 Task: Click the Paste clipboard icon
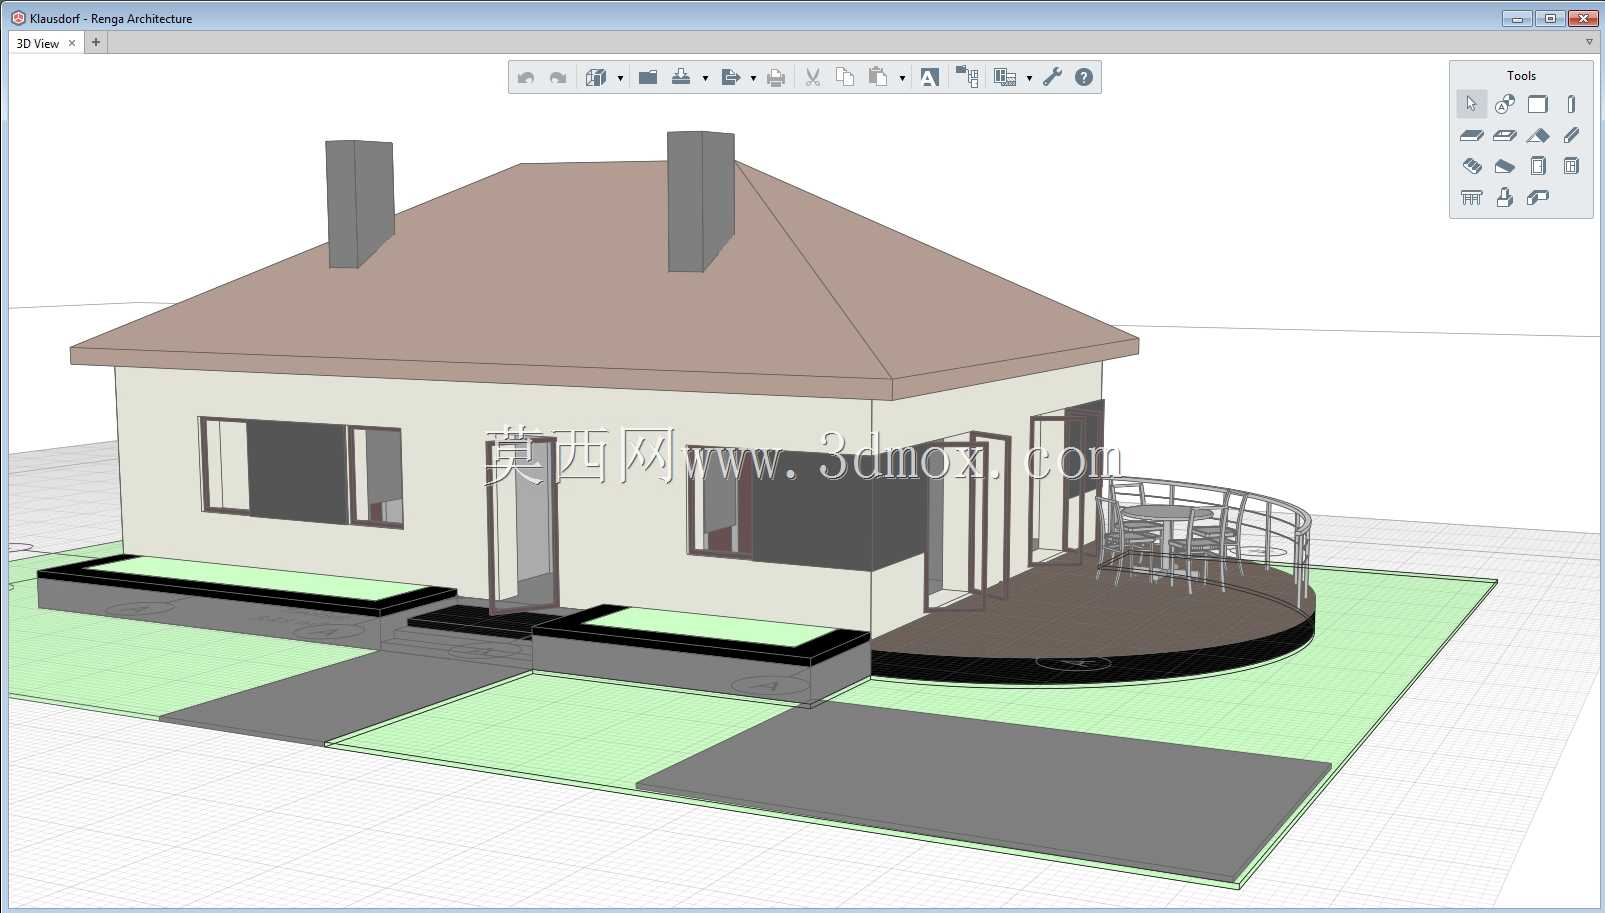click(878, 77)
